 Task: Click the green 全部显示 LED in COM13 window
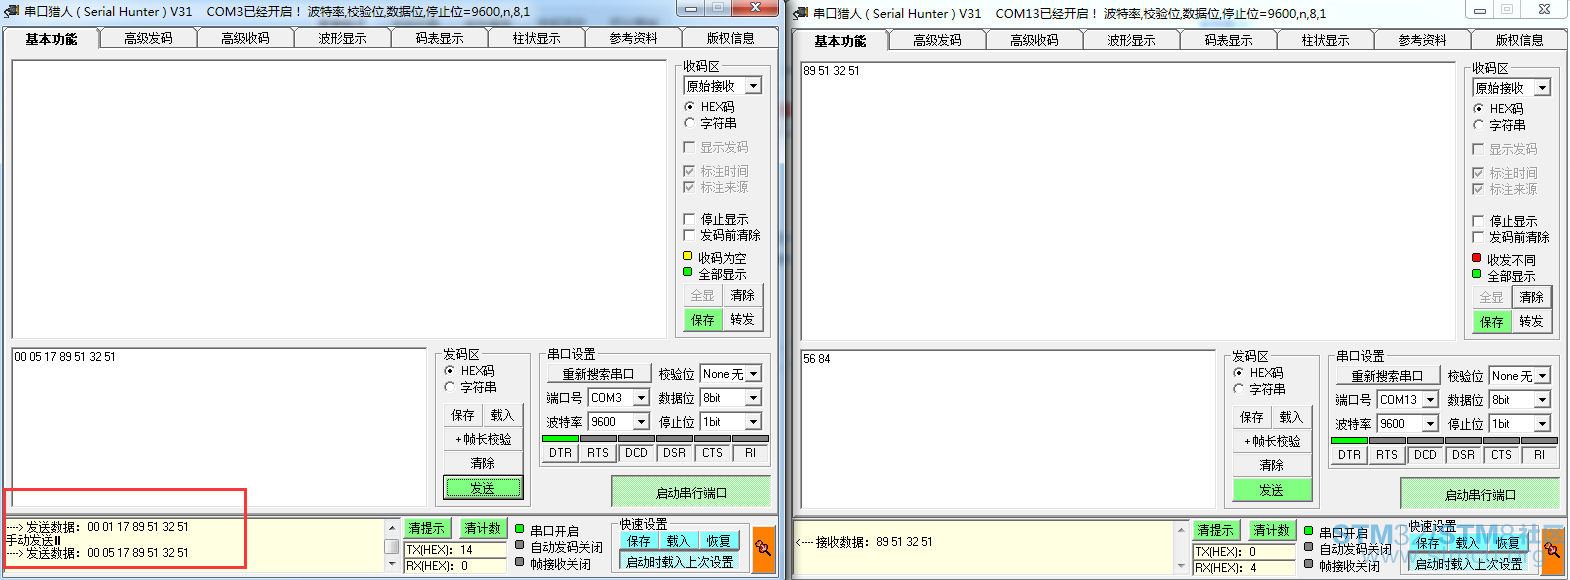1477,274
